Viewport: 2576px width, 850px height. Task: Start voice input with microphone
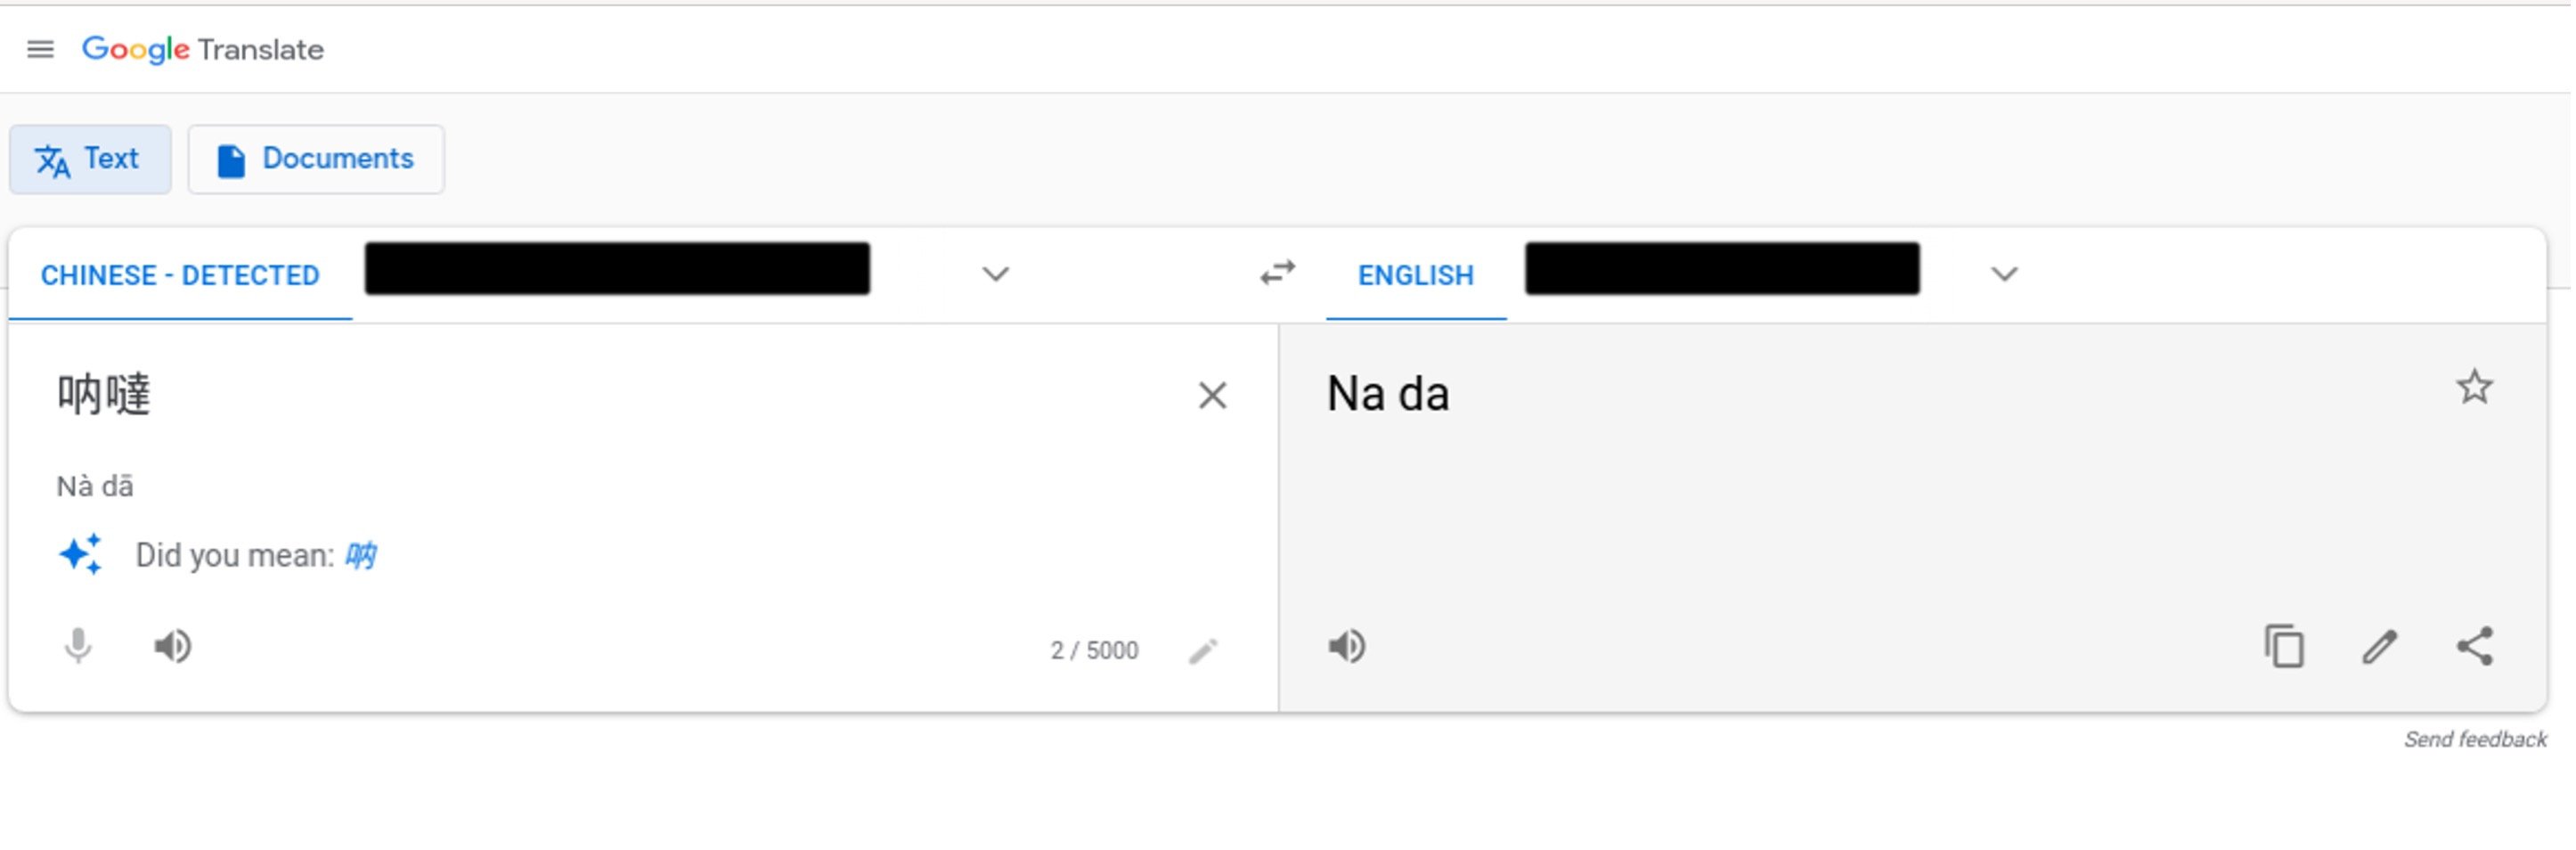[x=78, y=647]
